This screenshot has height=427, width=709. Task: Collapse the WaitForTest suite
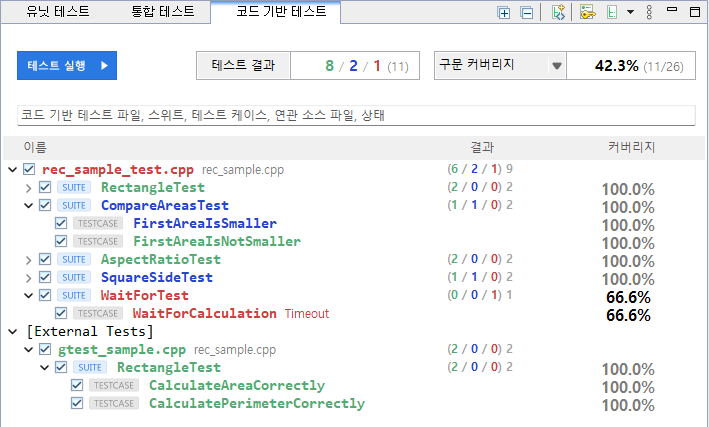coord(28,296)
